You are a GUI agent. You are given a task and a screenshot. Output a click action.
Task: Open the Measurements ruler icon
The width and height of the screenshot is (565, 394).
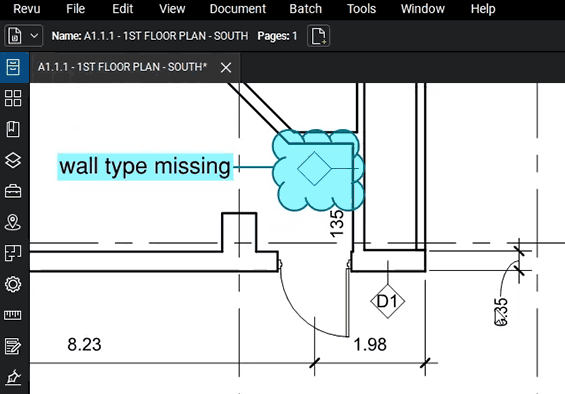pyautogui.click(x=13, y=315)
